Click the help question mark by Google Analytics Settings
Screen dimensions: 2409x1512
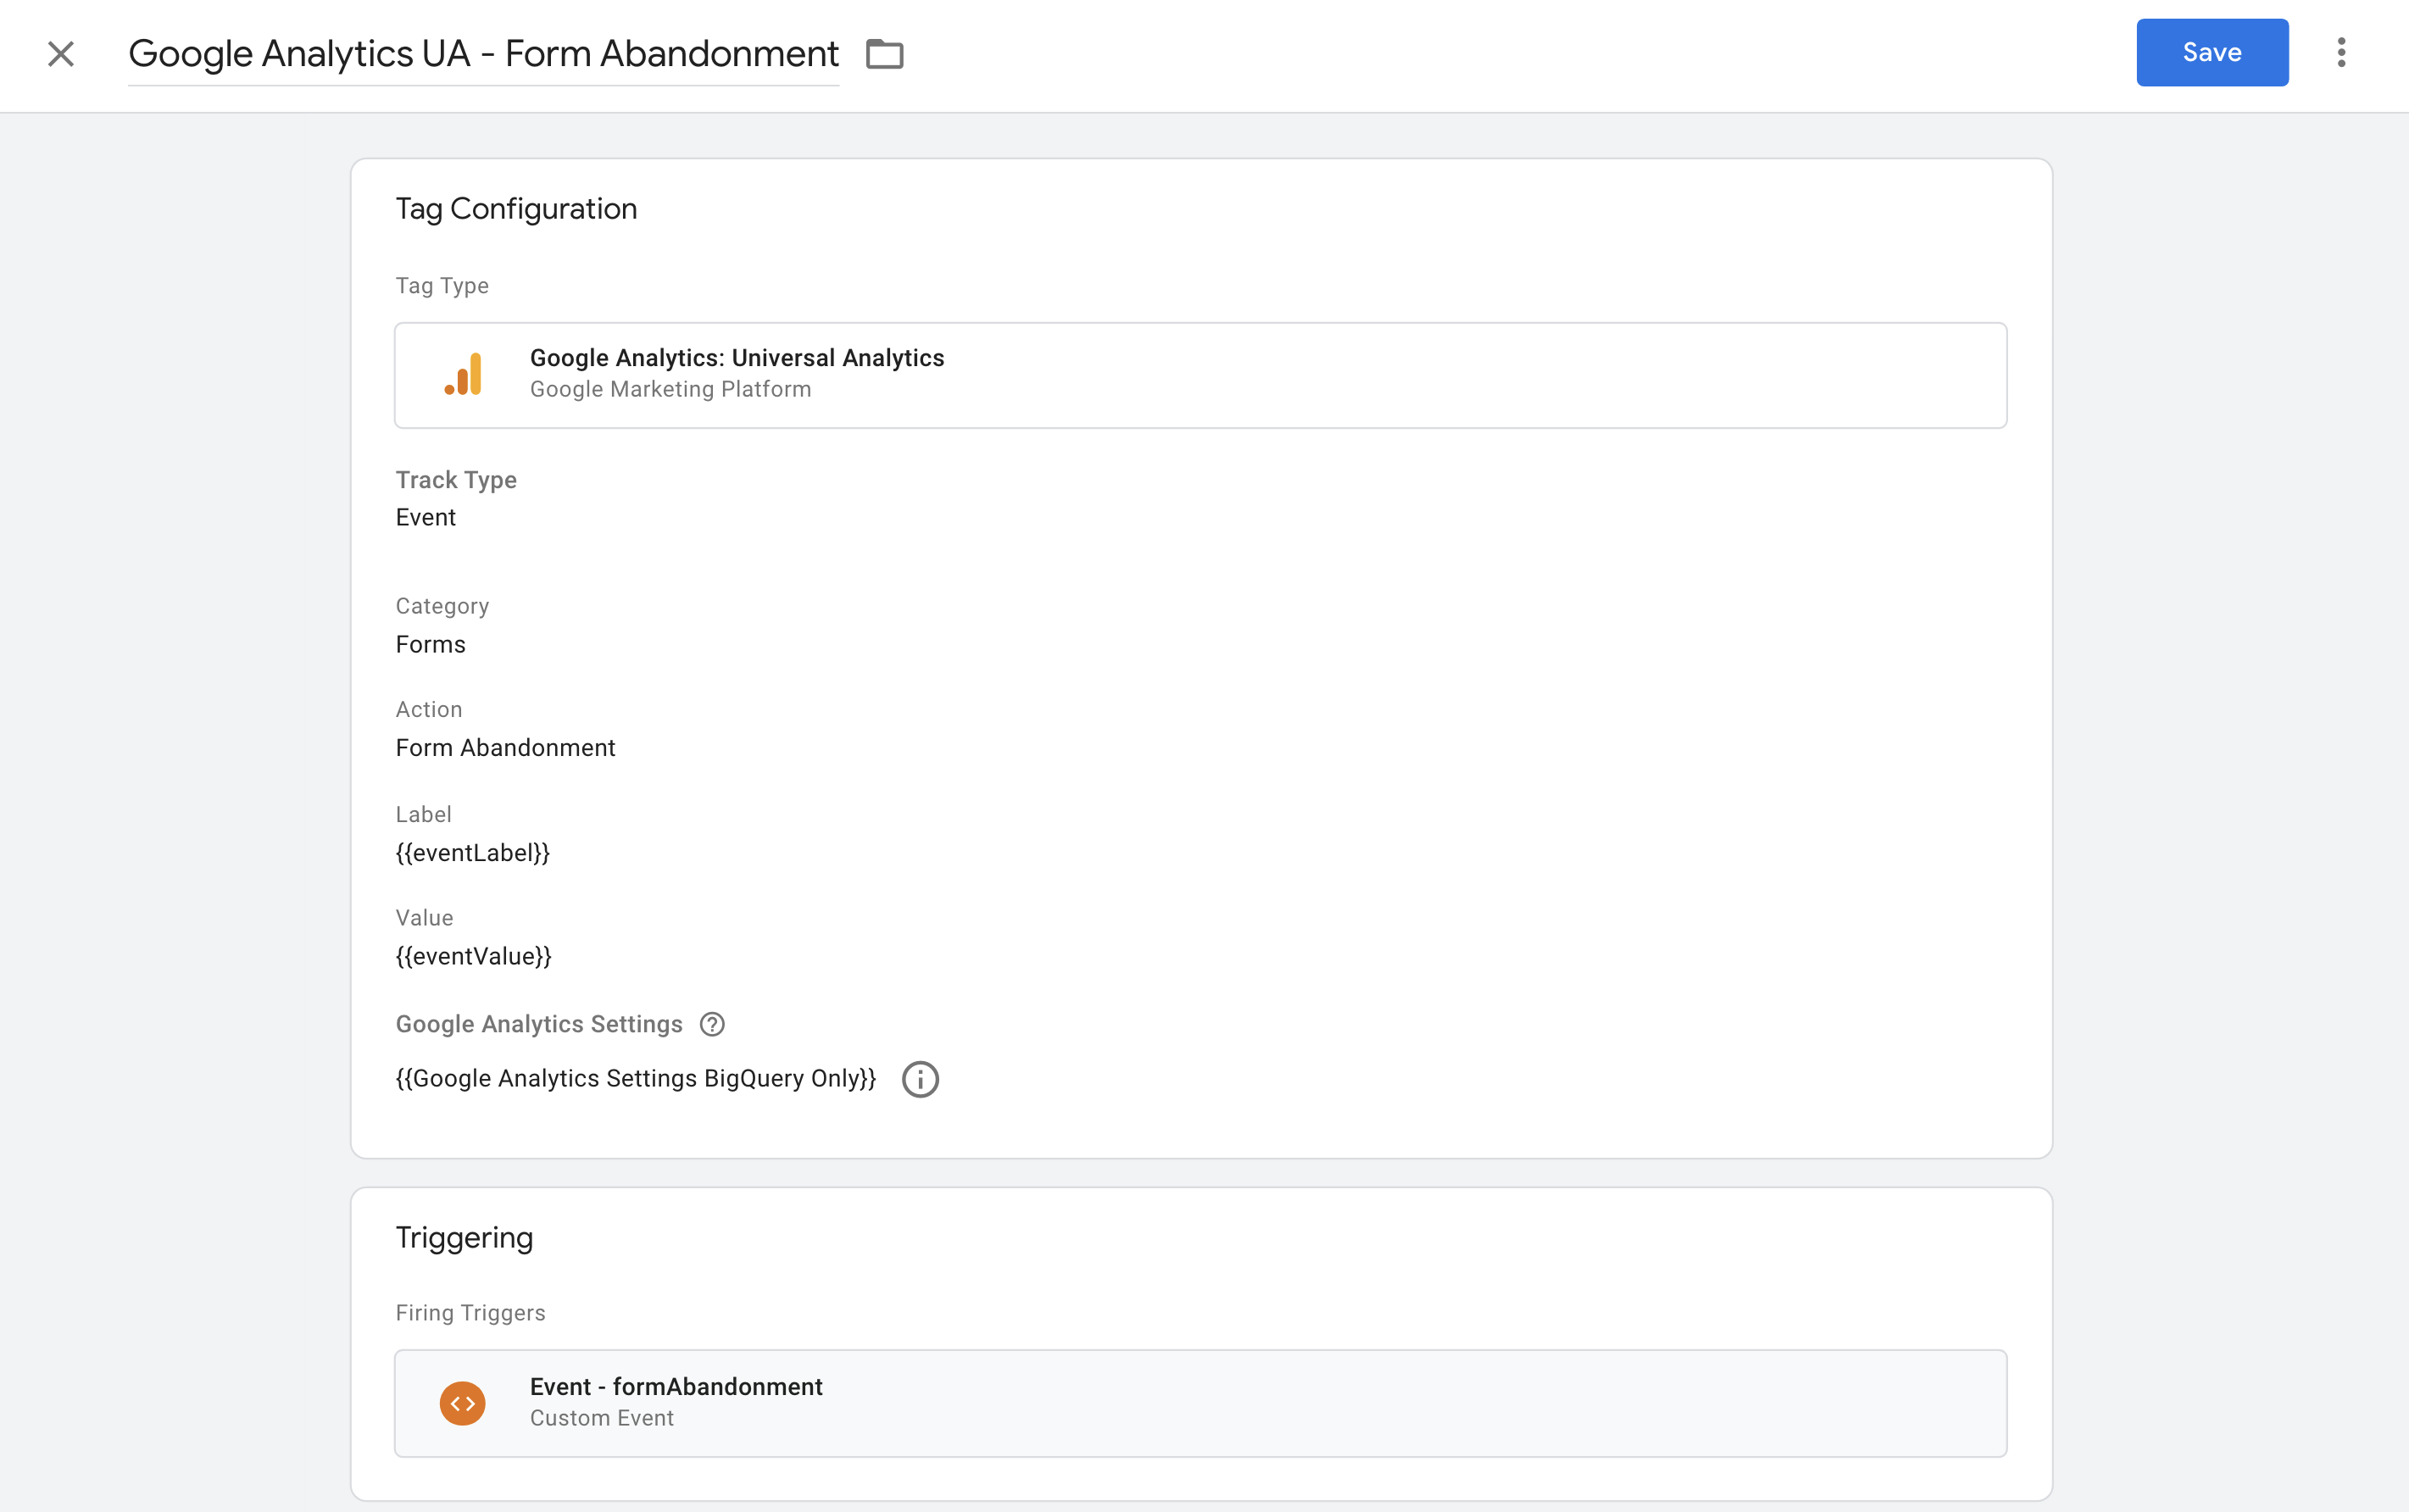(712, 1024)
